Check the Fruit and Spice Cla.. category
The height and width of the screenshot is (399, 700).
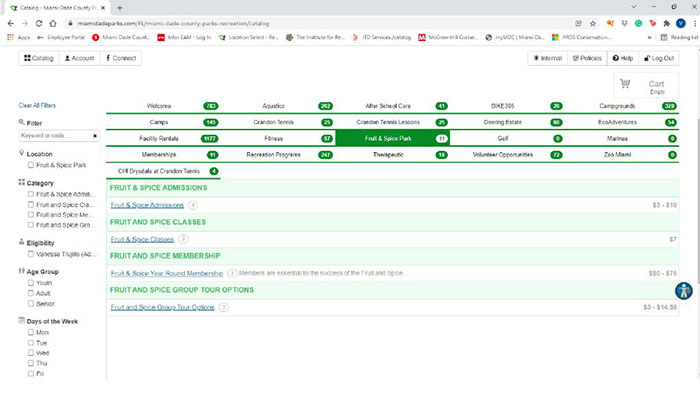coord(31,204)
